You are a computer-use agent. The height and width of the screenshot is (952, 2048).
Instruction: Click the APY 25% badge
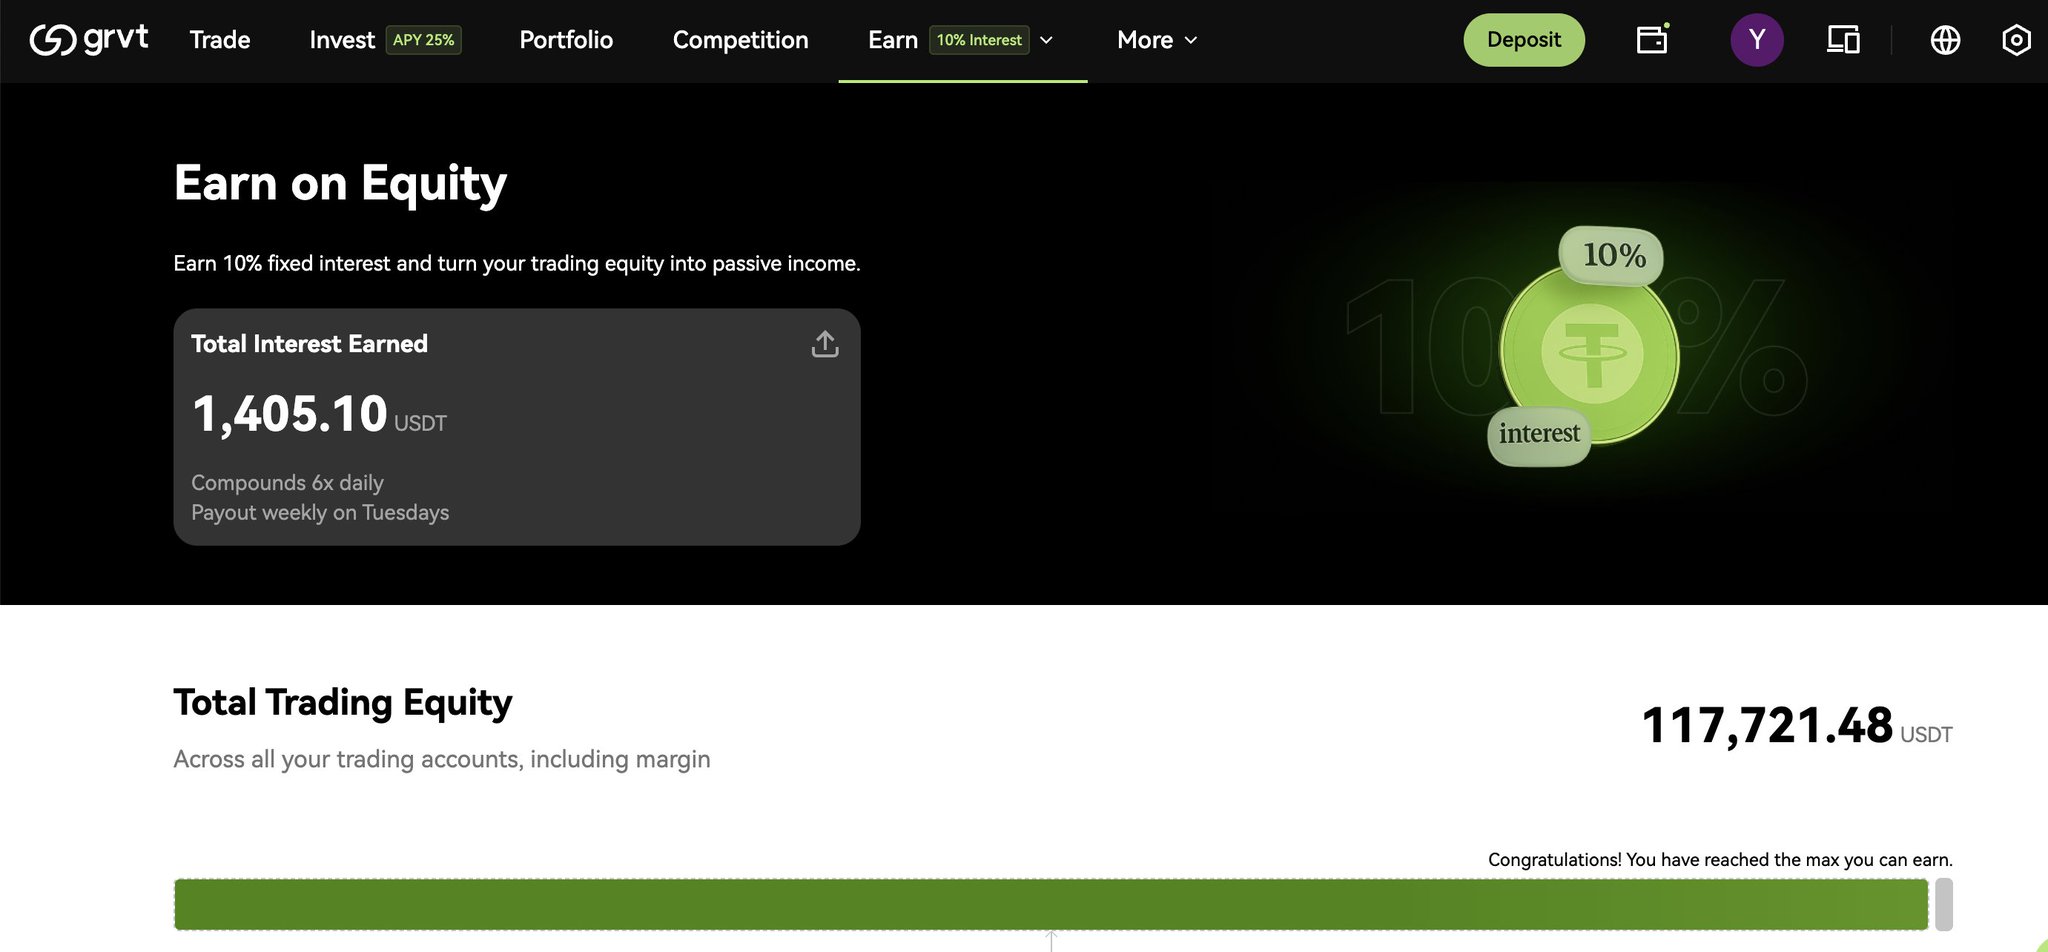click(x=423, y=40)
